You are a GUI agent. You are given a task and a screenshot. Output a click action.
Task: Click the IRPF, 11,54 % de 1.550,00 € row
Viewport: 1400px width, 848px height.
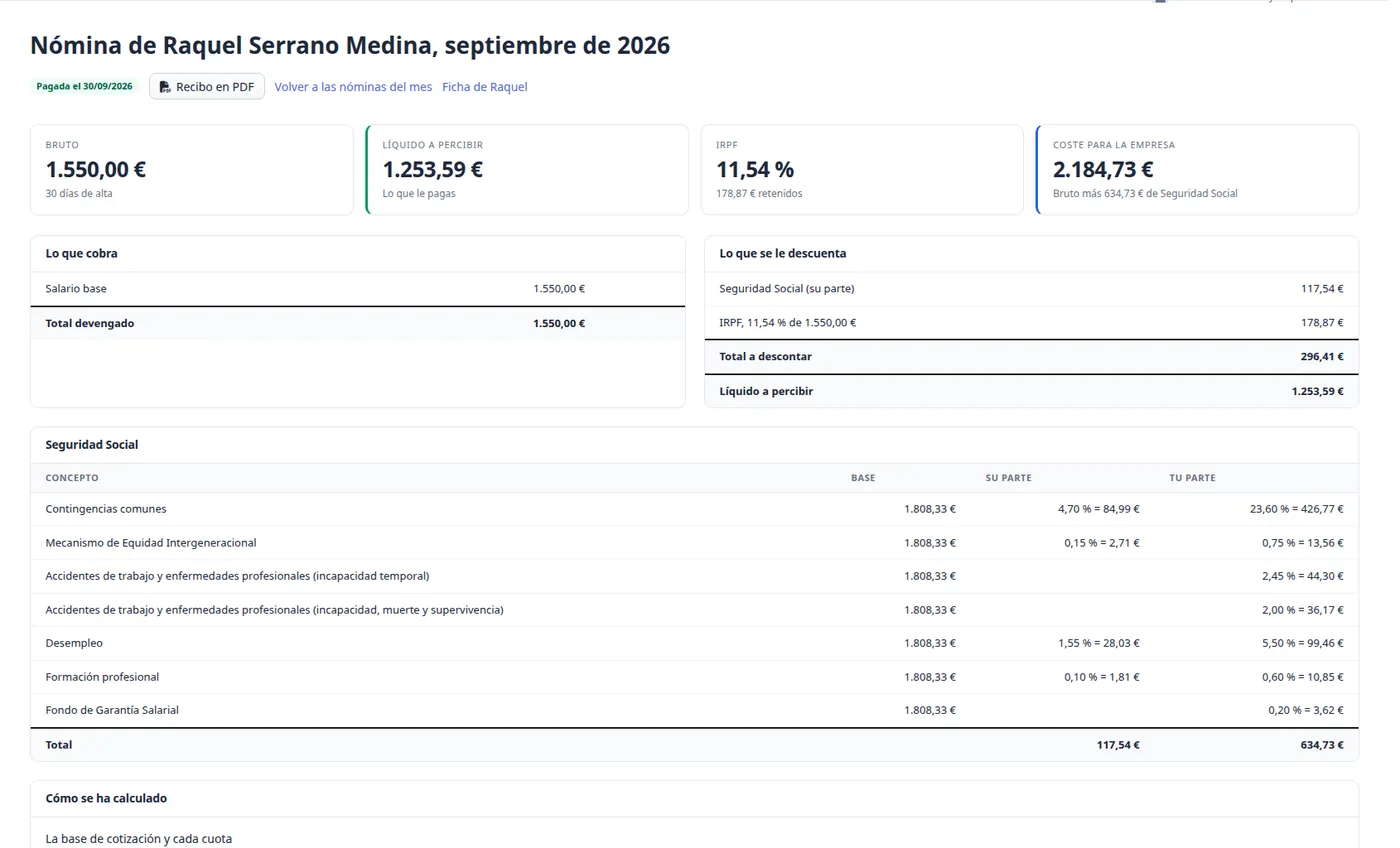(1031, 323)
